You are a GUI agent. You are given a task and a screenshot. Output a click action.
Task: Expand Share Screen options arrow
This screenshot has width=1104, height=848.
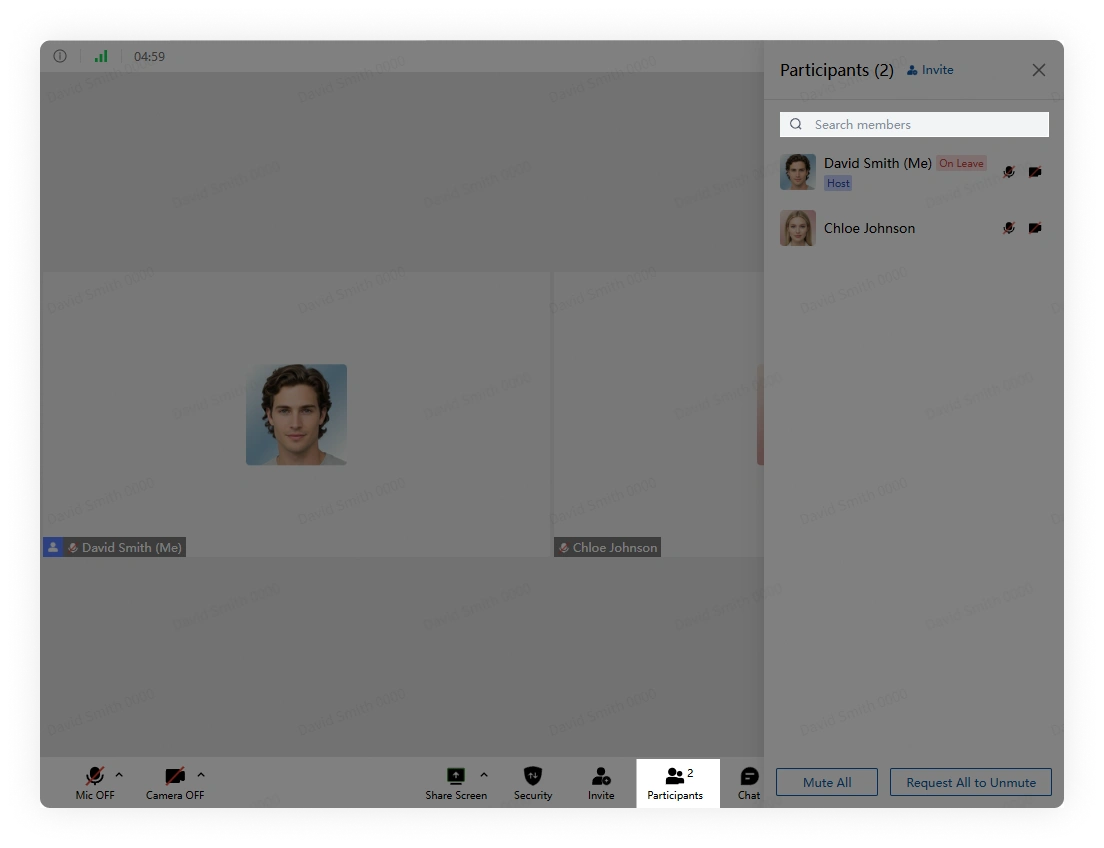(x=484, y=775)
